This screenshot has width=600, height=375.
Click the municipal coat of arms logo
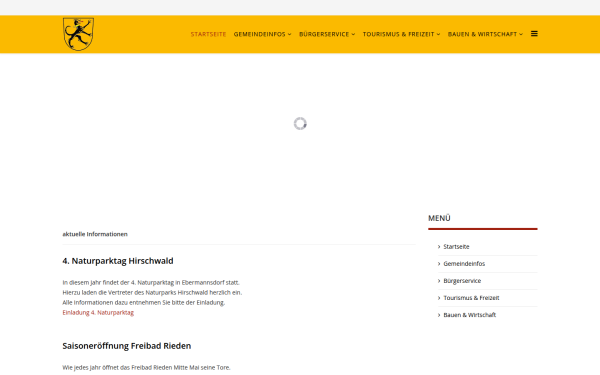point(78,34)
